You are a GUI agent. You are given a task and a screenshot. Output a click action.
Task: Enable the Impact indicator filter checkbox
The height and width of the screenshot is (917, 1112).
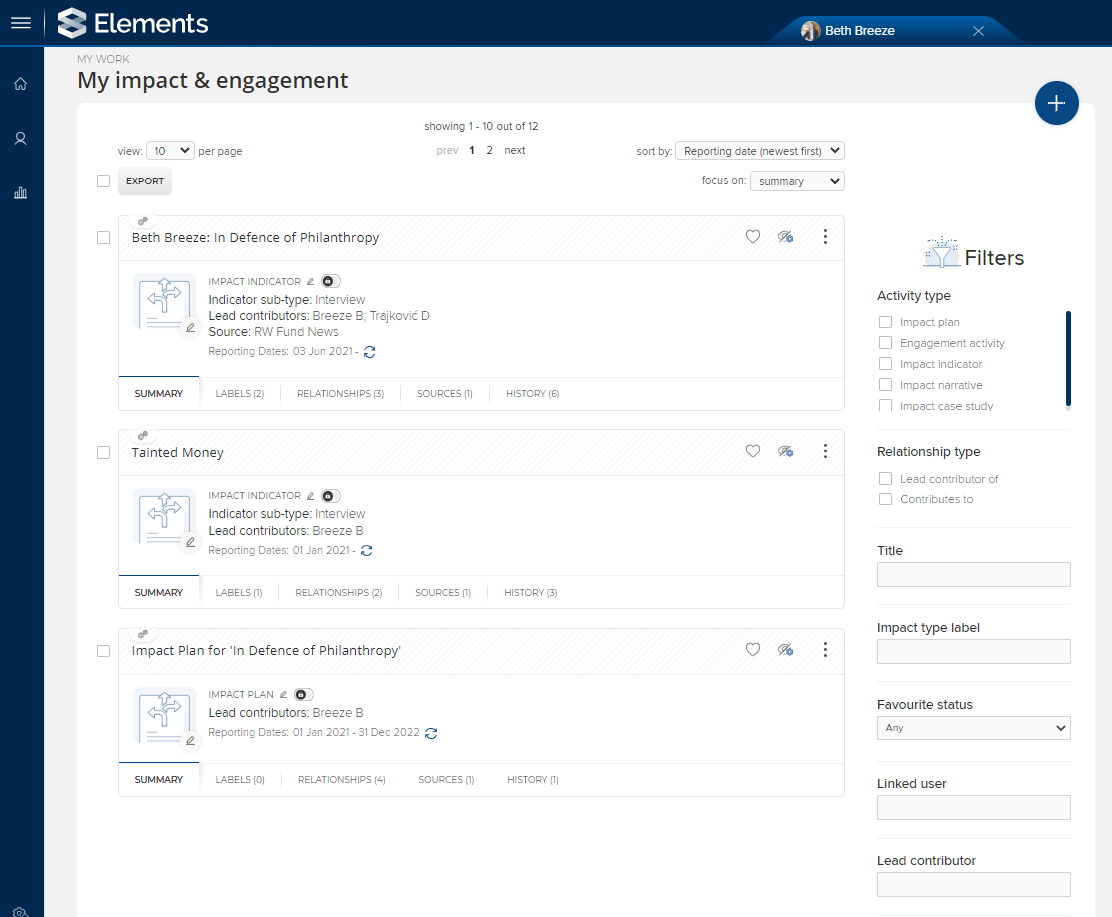pyautogui.click(x=885, y=364)
